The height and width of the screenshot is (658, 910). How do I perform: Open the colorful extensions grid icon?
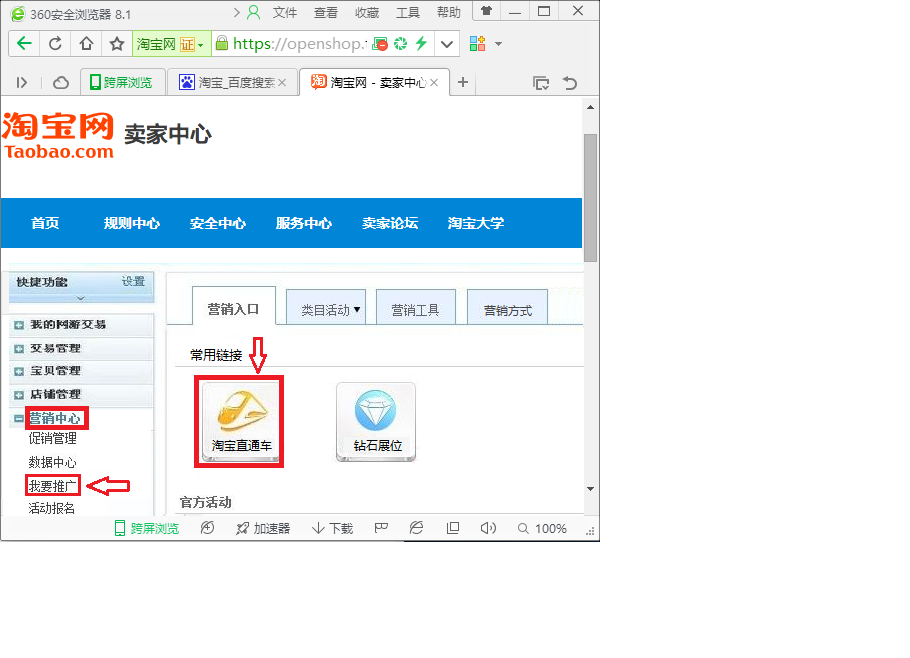tap(478, 44)
